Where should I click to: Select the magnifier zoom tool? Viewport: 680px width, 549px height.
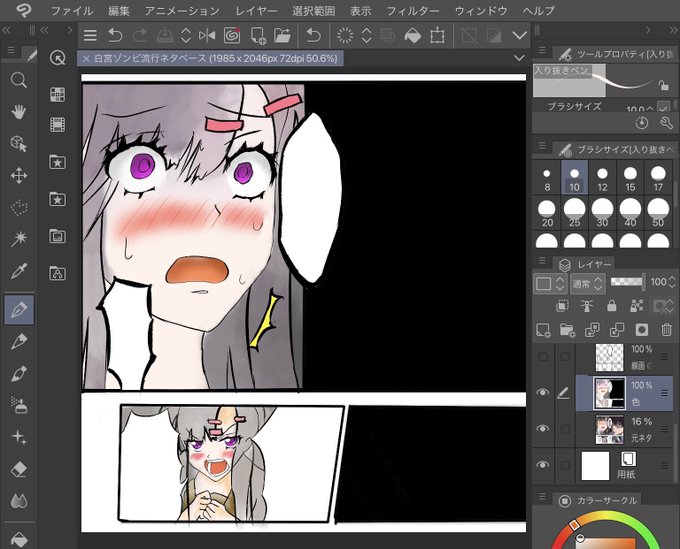click(x=19, y=80)
